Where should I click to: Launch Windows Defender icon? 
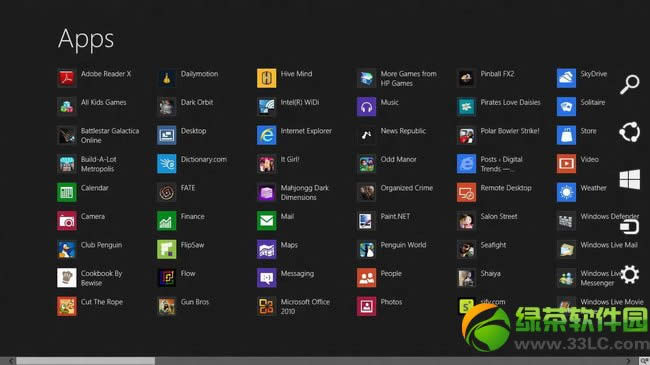pyautogui.click(x=566, y=221)
